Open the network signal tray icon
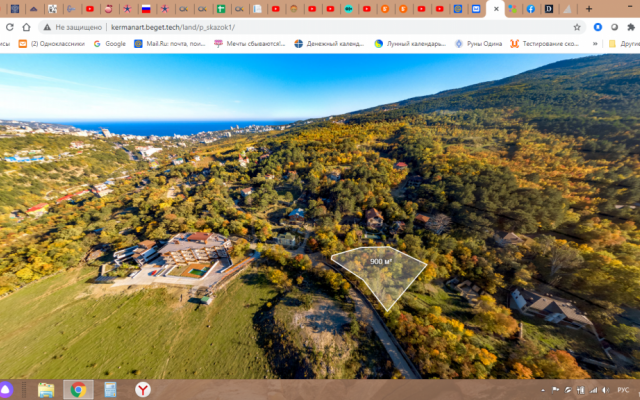The image size is (640, 400). [x=593, y=390]
